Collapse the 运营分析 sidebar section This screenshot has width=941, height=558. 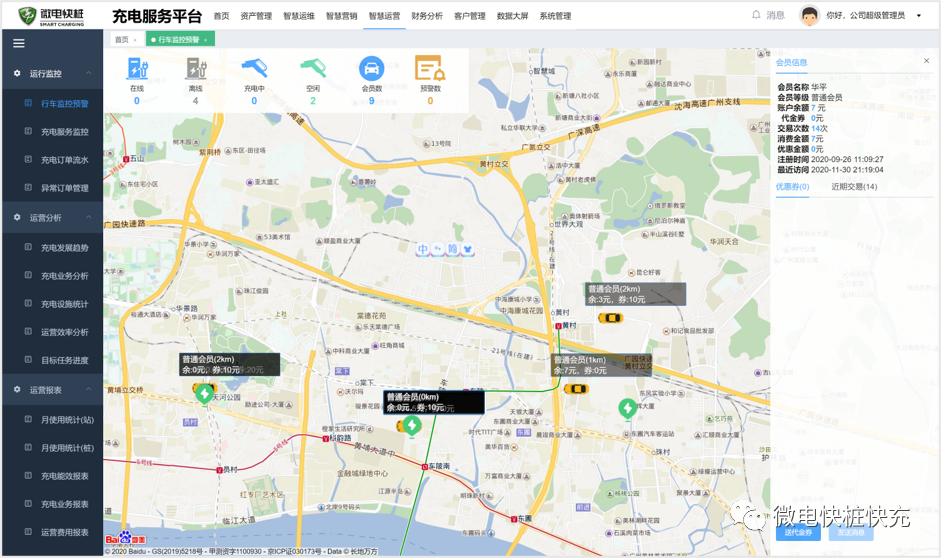pos(89,217)
